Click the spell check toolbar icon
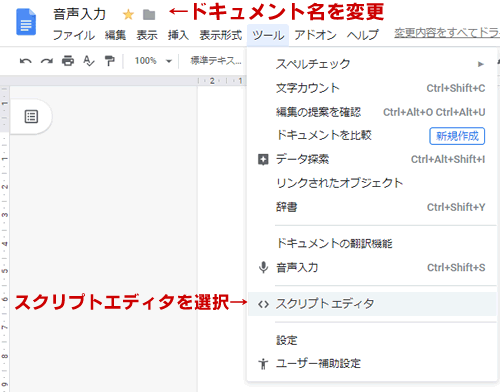This screenshot has height=392, width=500. click(89, 61)
